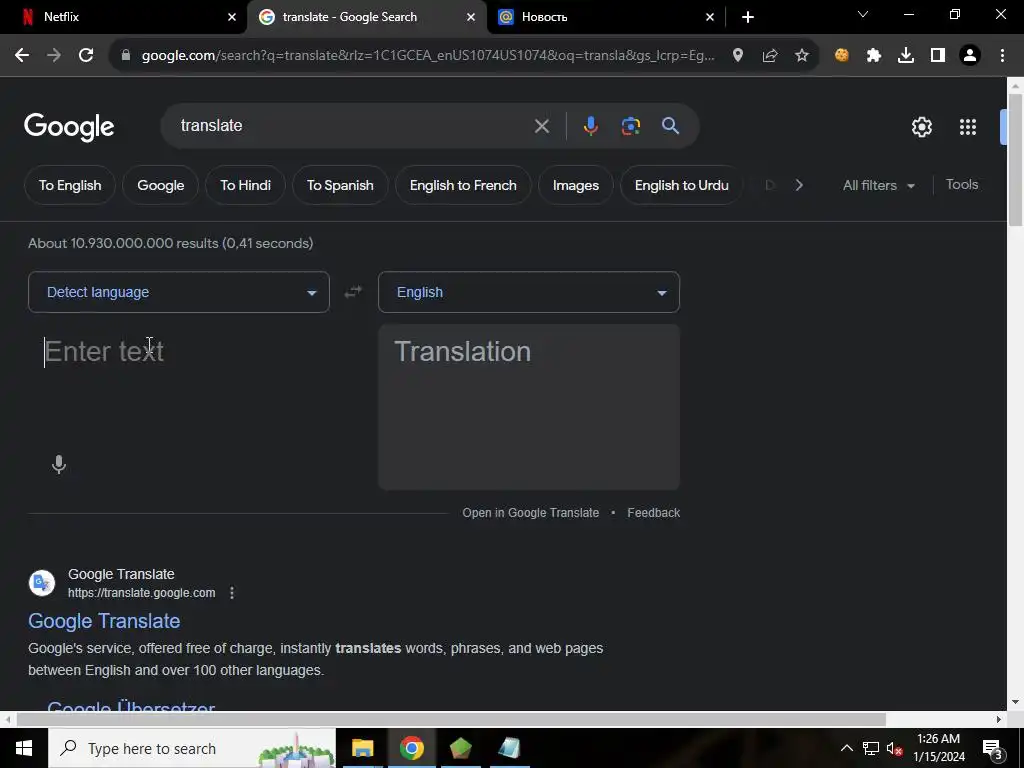Click the location pin icon in address bar
The image size is (1024, 768).
pos(738,56)
